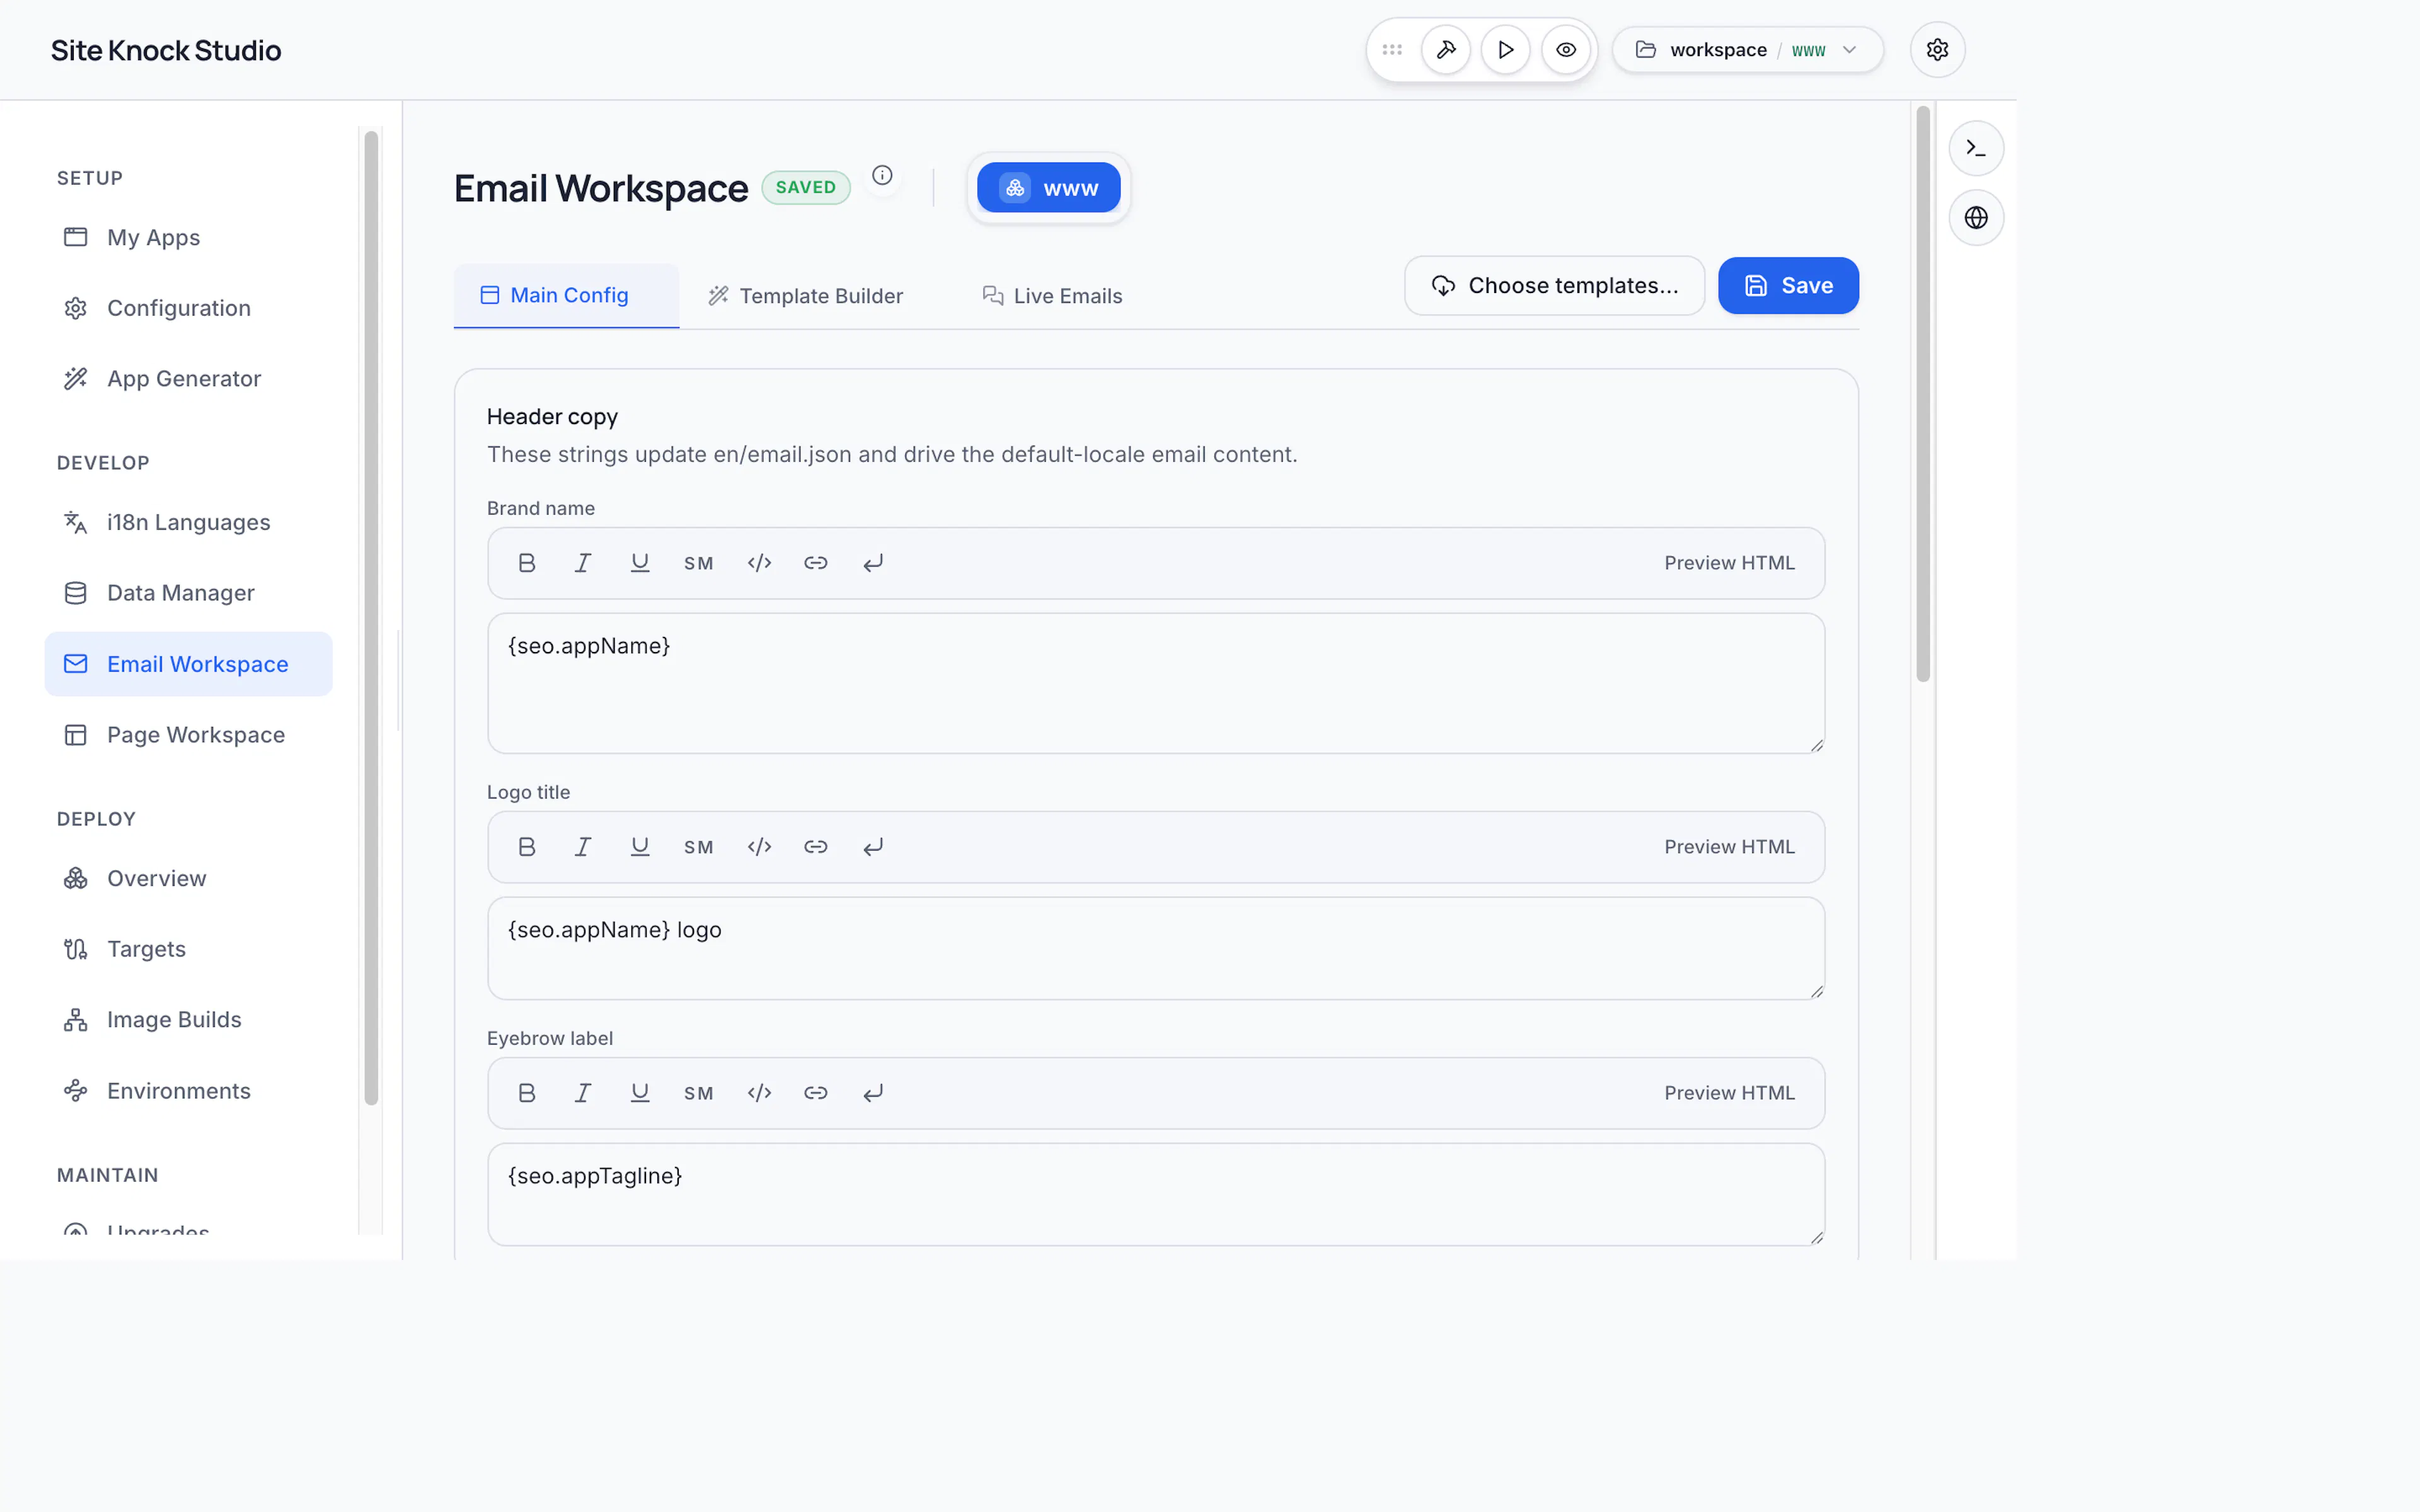Click Preview HTML for Logo title
This screenshot has width=2420, height=1512.
click(x=1729, y=847)
